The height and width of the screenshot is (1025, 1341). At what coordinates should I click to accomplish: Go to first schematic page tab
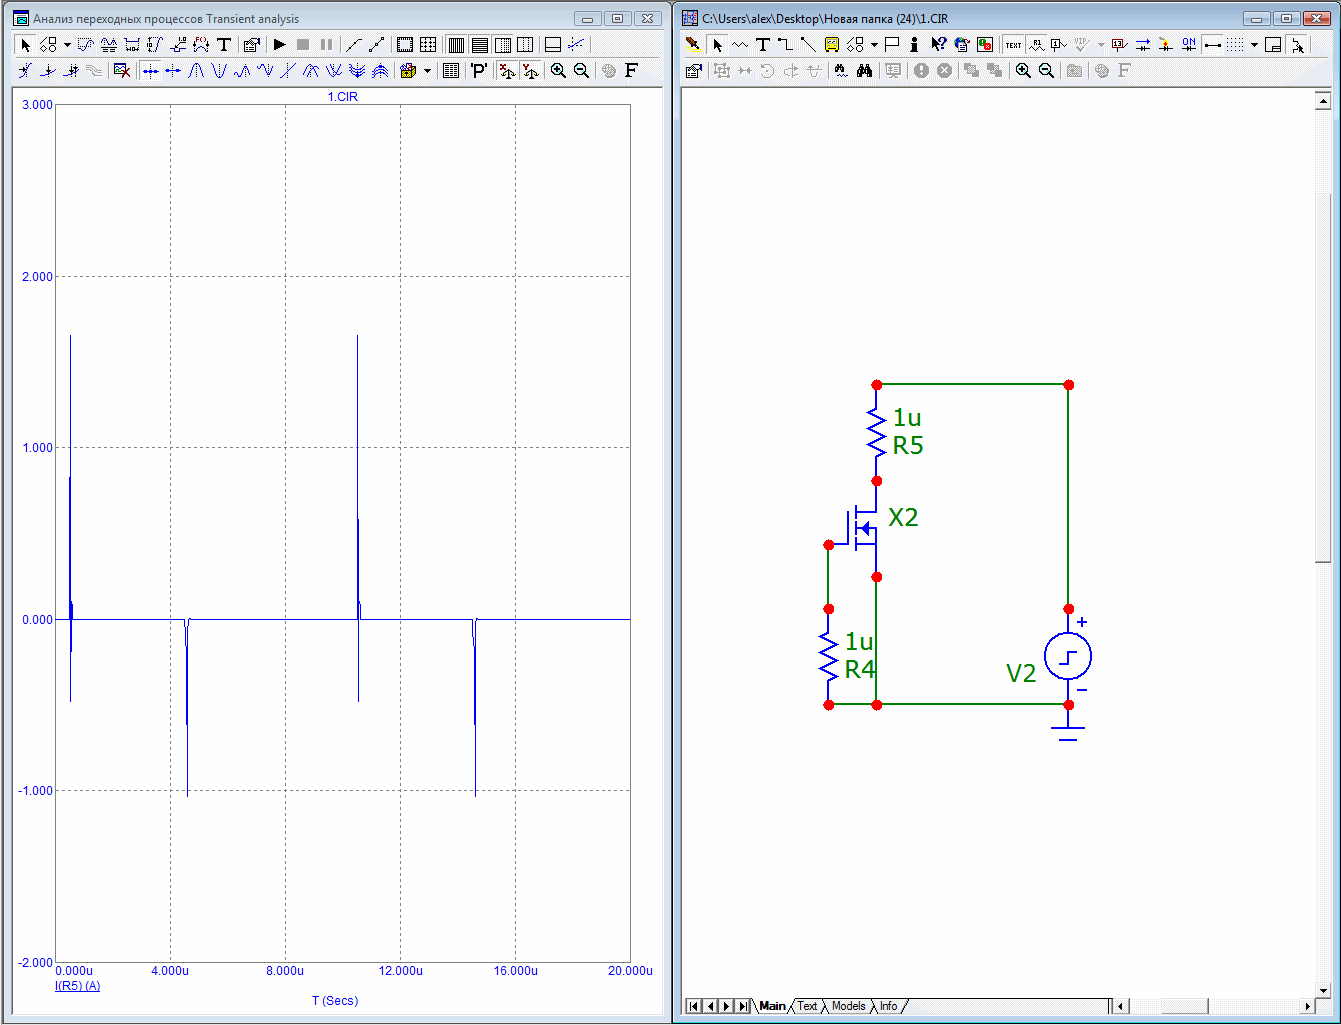pos(694,1006)
